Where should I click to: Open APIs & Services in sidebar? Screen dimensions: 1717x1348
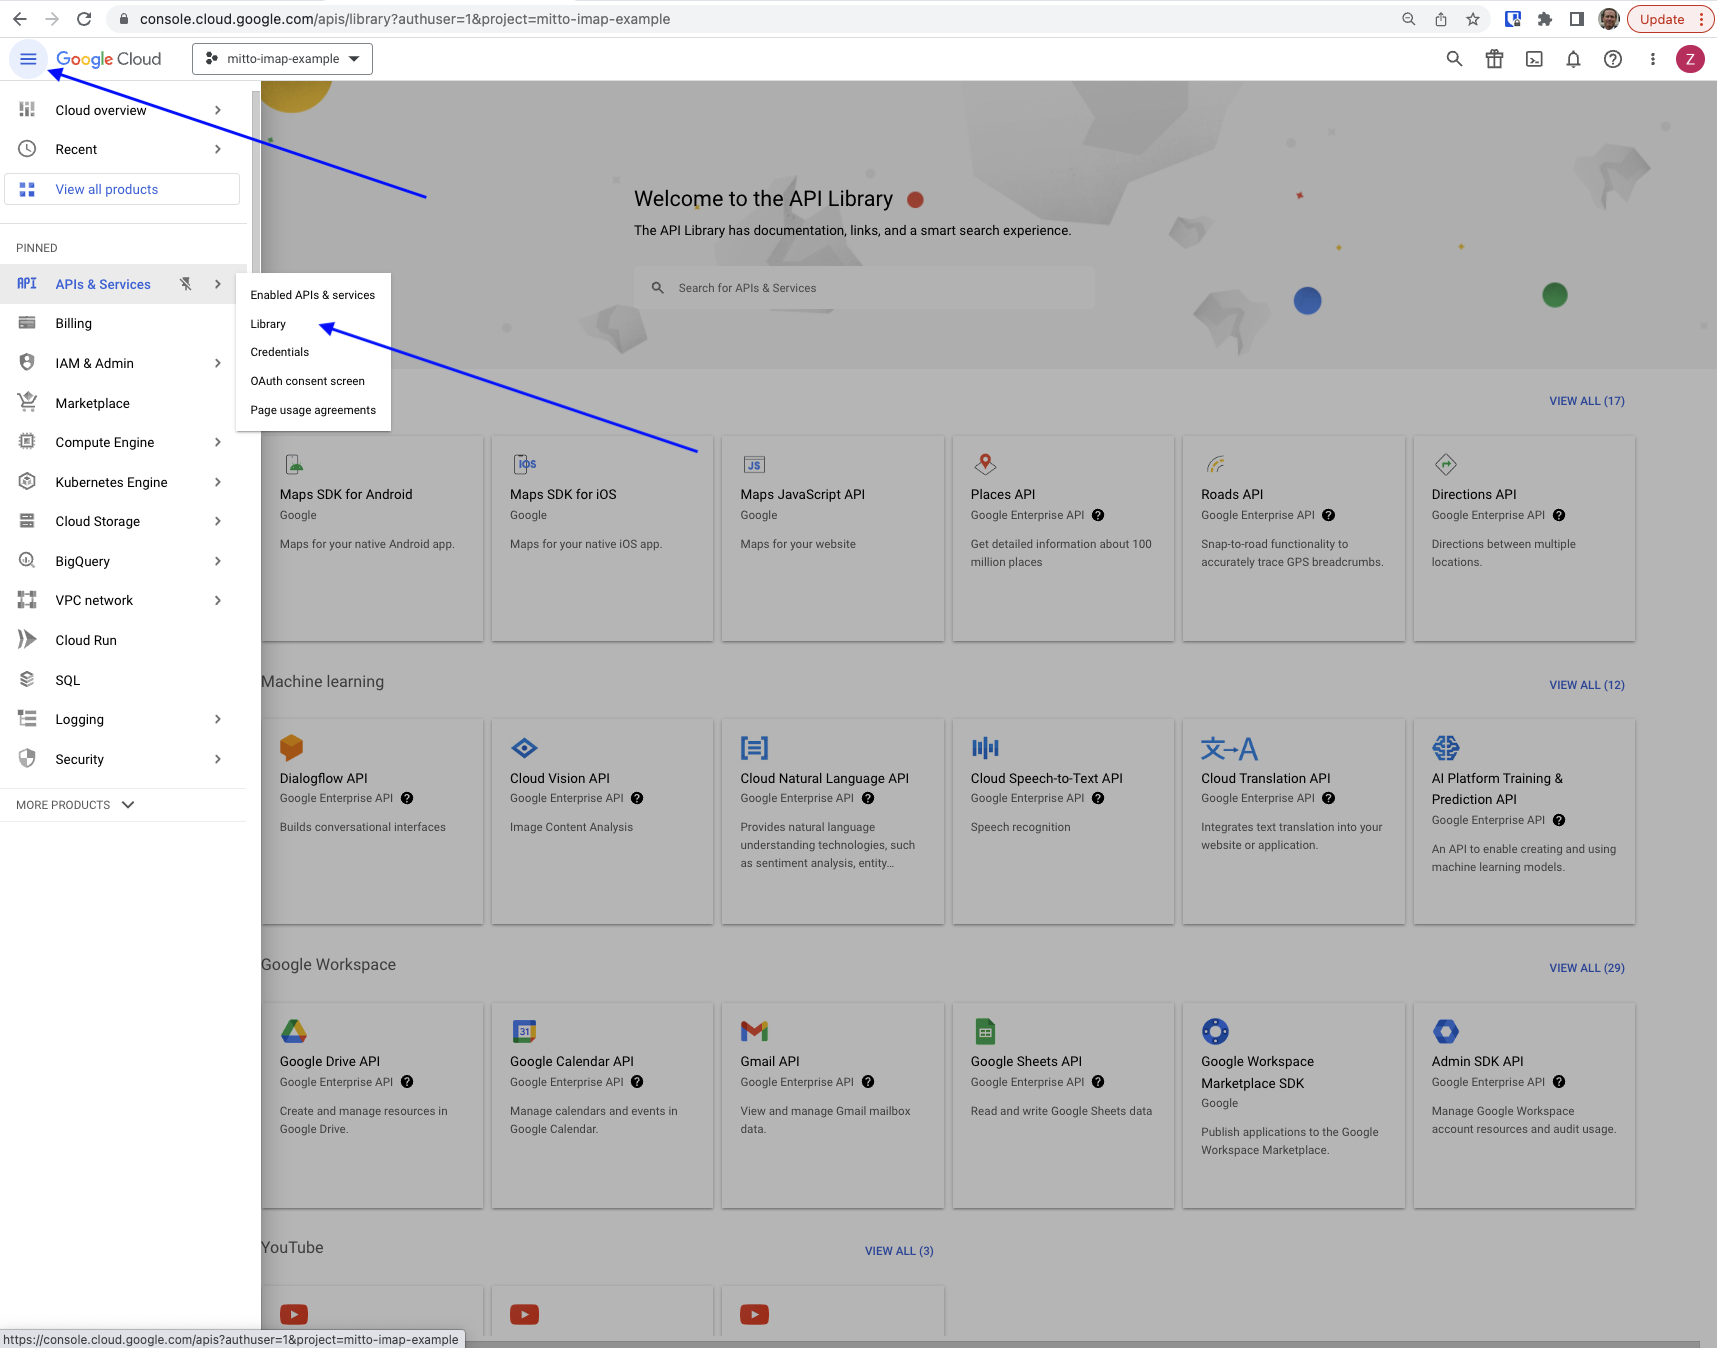pyautogui.click(x=103, y=284)
